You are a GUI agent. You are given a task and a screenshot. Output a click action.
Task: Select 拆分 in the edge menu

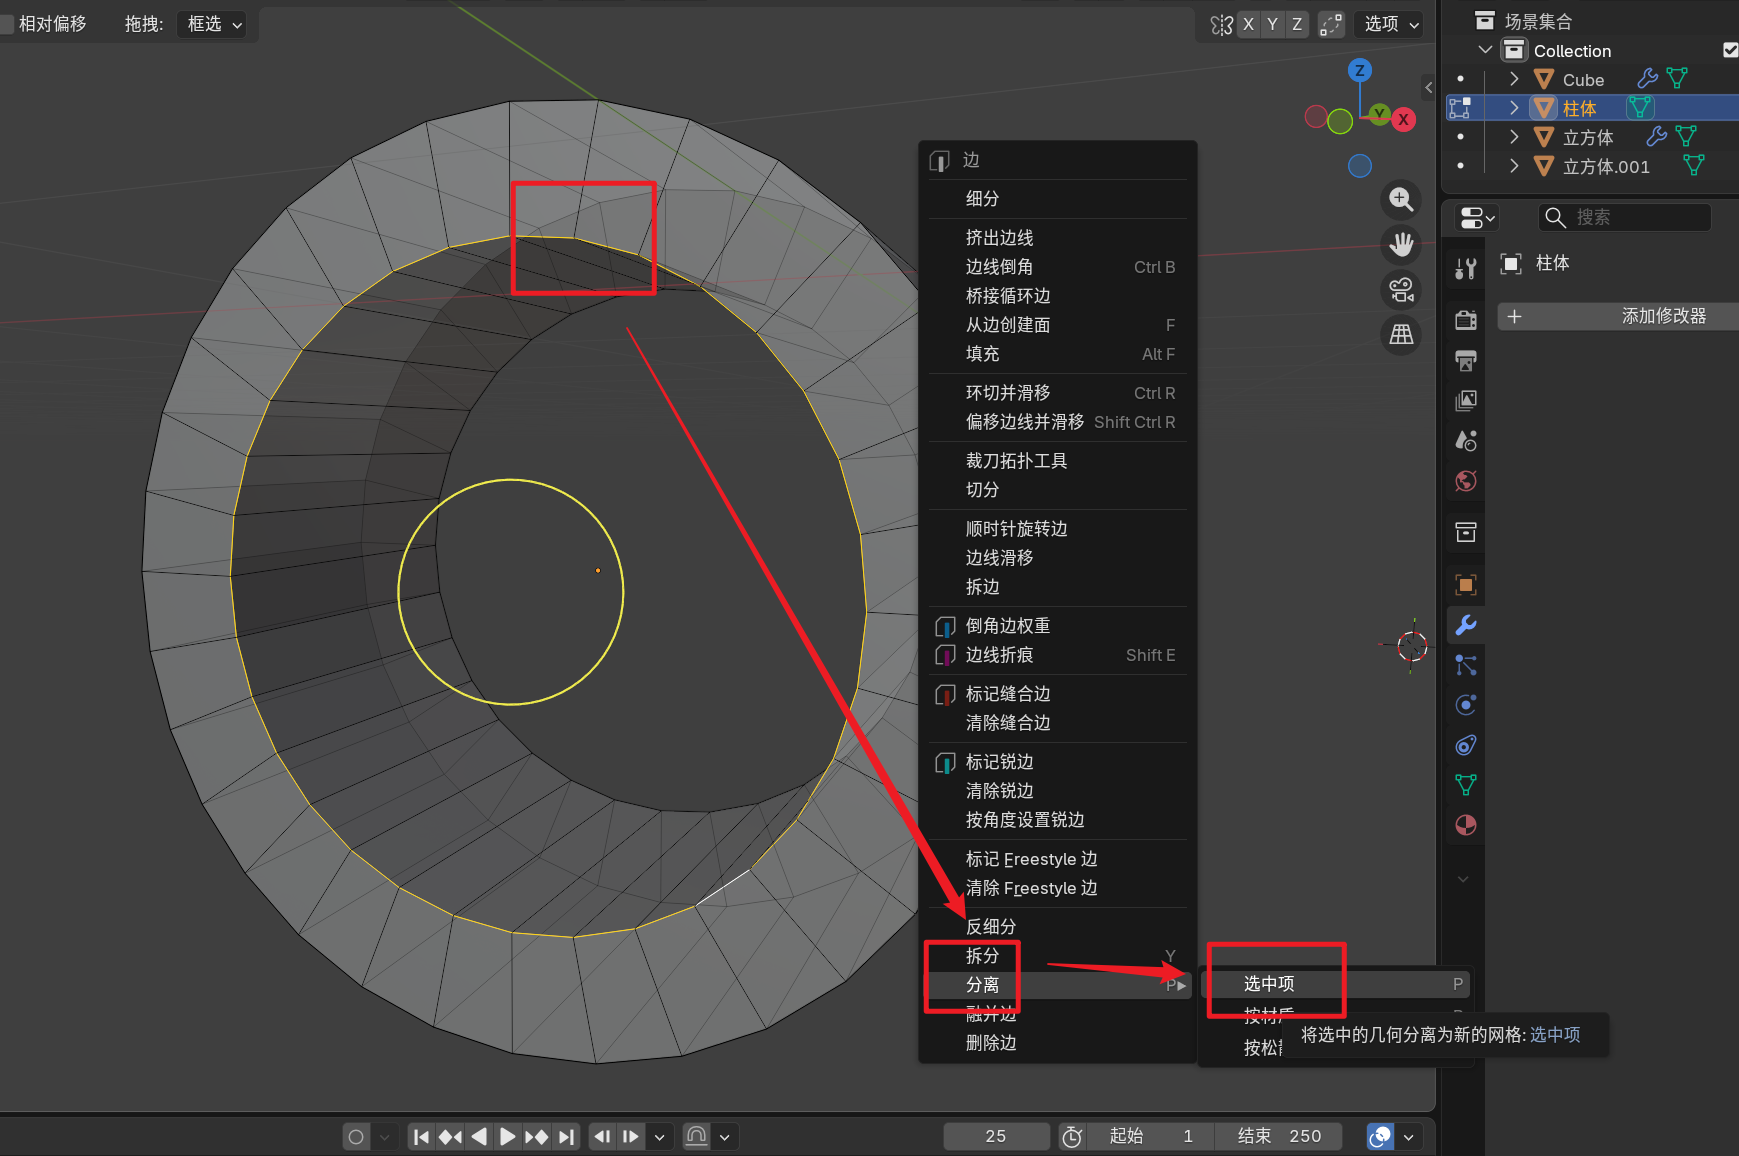coord(983,956)
